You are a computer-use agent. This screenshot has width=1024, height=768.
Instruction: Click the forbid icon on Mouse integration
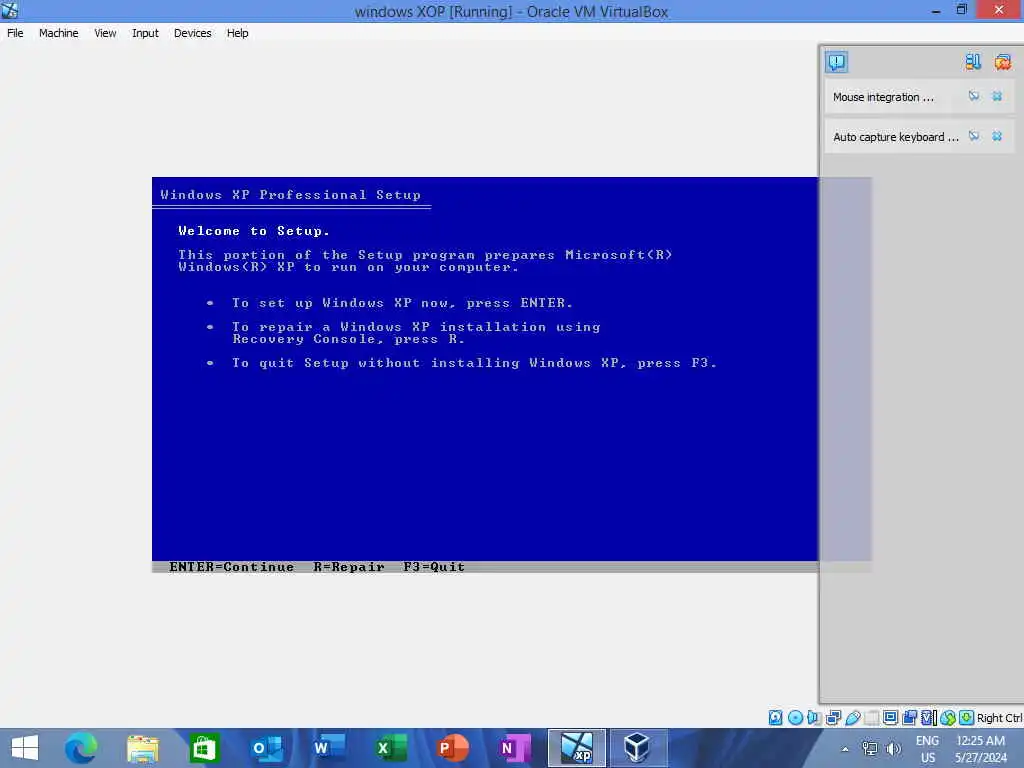click(x=974, y=96)
